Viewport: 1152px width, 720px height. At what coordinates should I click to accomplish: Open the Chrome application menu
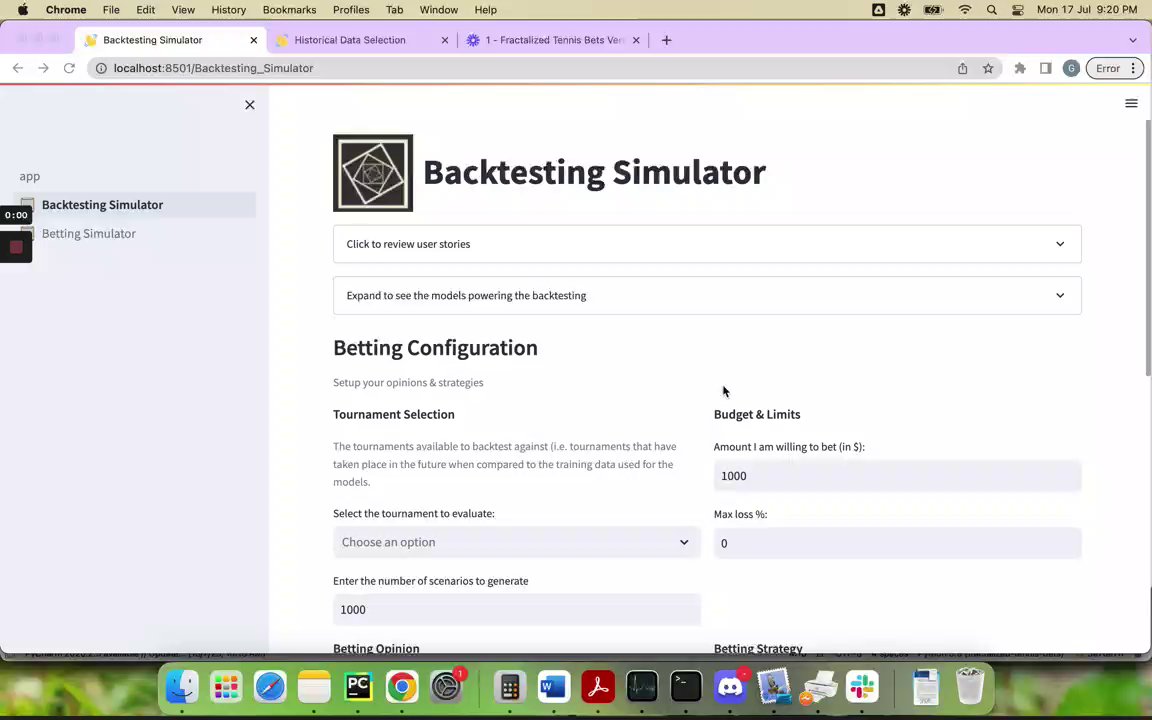point(66,10)
